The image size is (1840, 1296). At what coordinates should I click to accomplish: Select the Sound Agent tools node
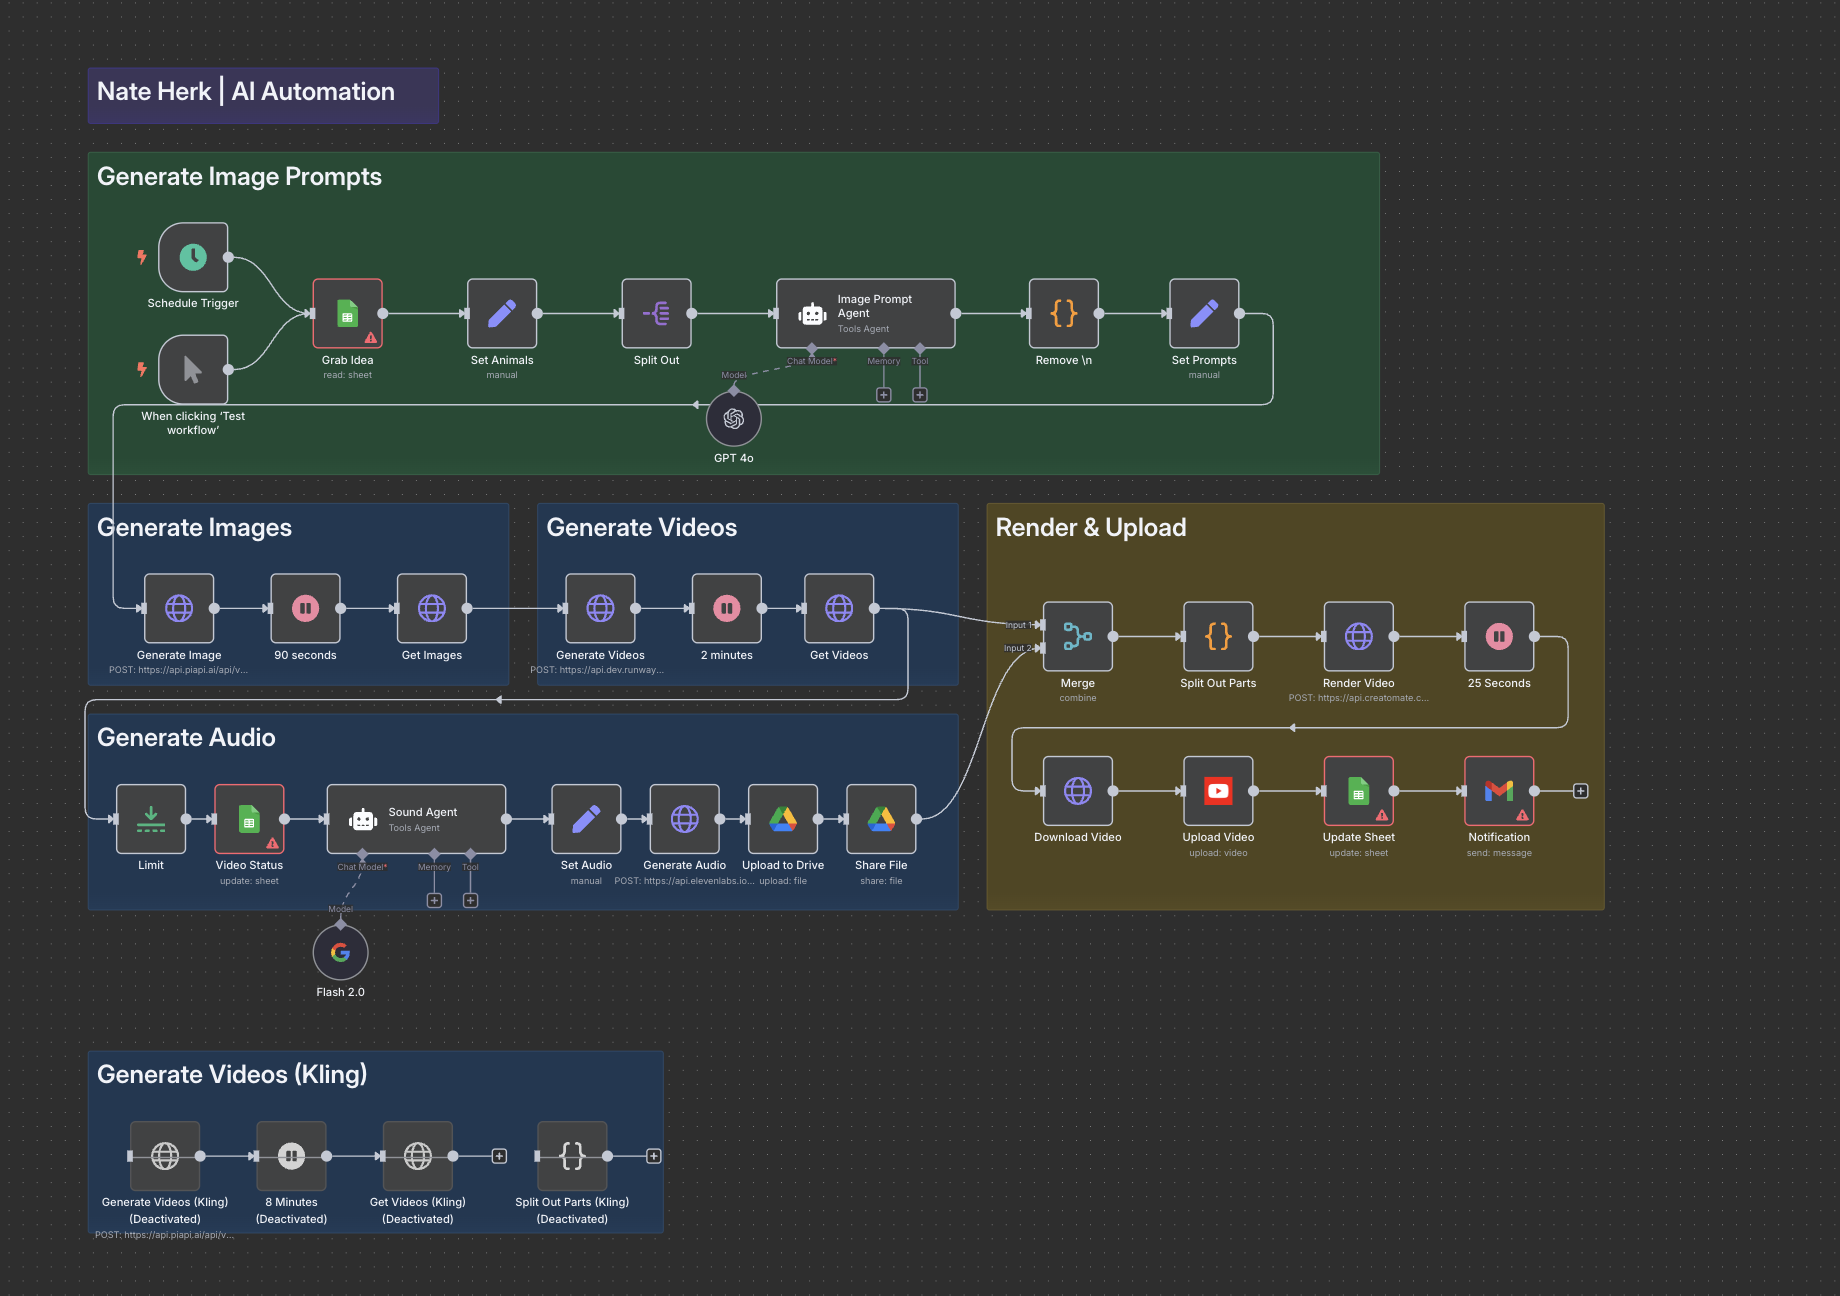tap(416, 820)
